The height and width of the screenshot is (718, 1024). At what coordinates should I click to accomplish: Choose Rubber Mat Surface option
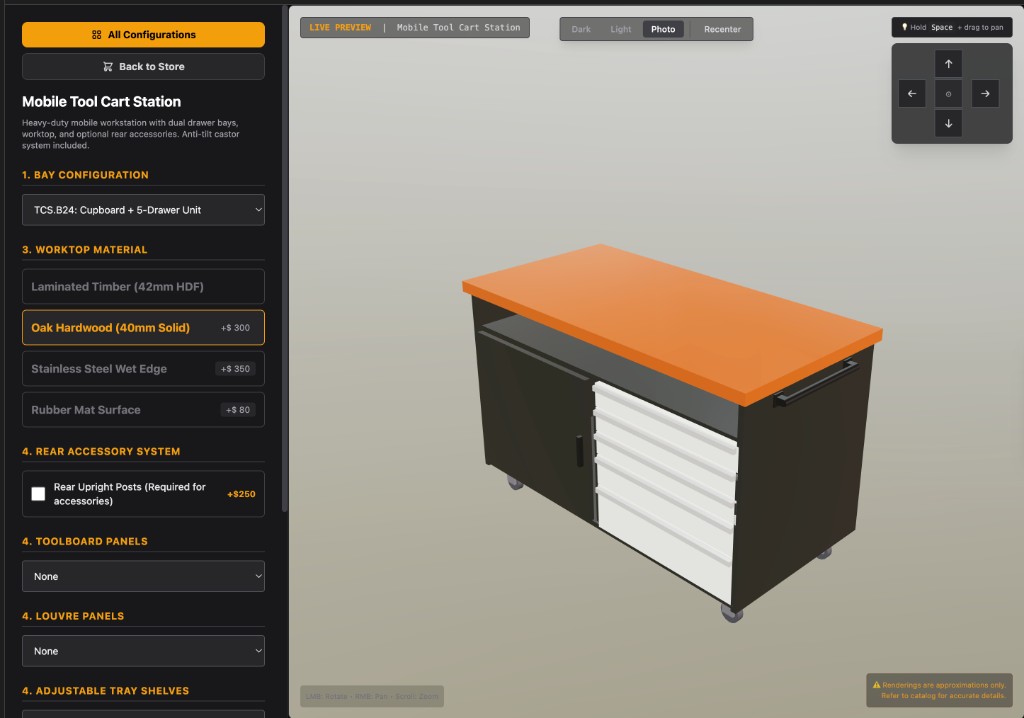[143, 410]
